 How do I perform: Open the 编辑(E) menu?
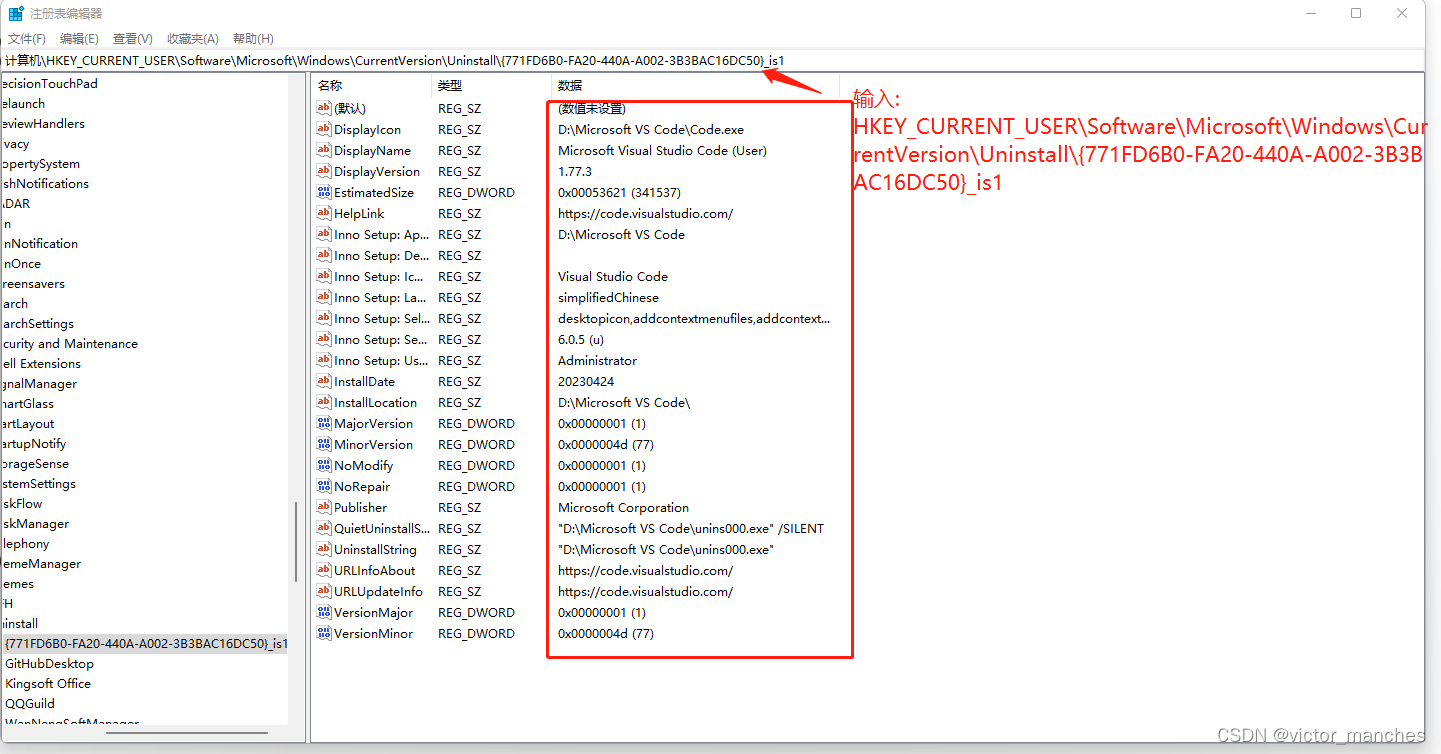point(79,38)
